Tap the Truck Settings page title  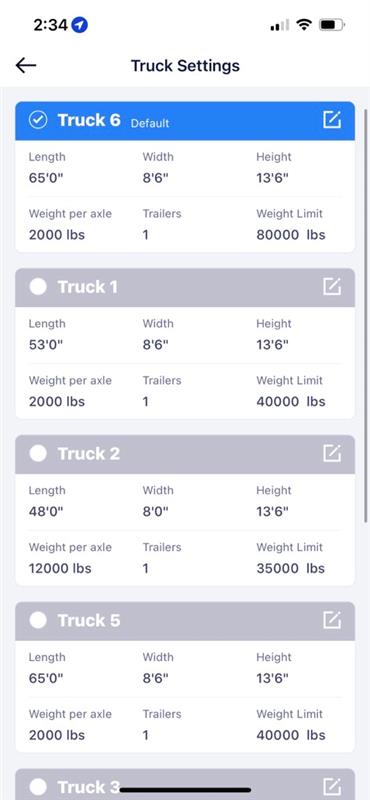click(x=185, y=66)
